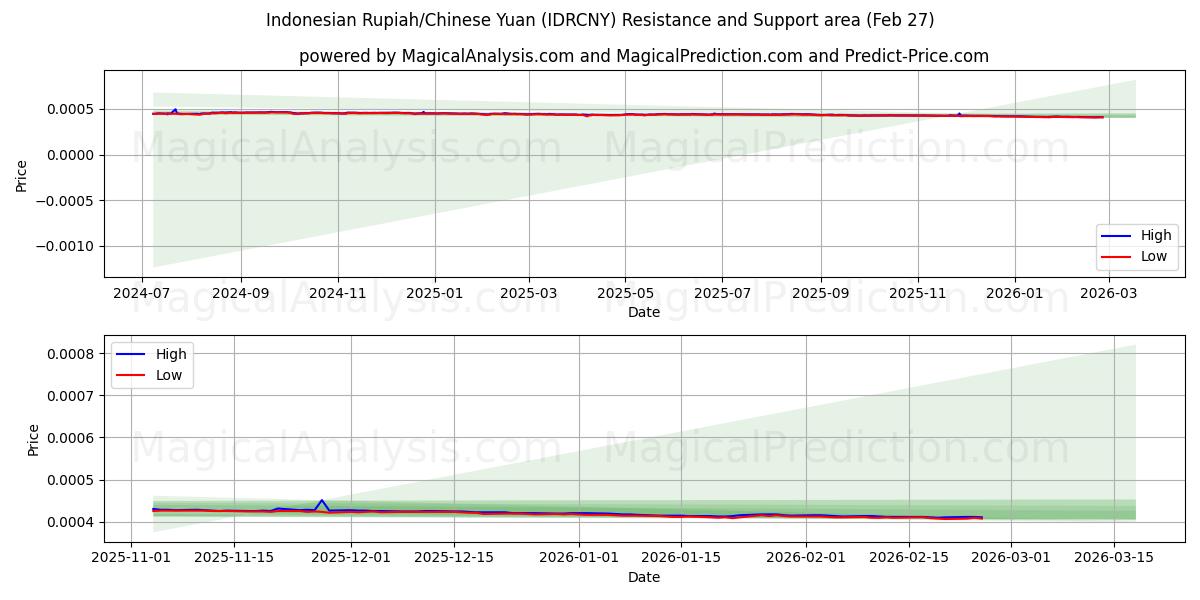
Task: Click the blue peak just after 2024-07
Action: click(x=174, y=108)
